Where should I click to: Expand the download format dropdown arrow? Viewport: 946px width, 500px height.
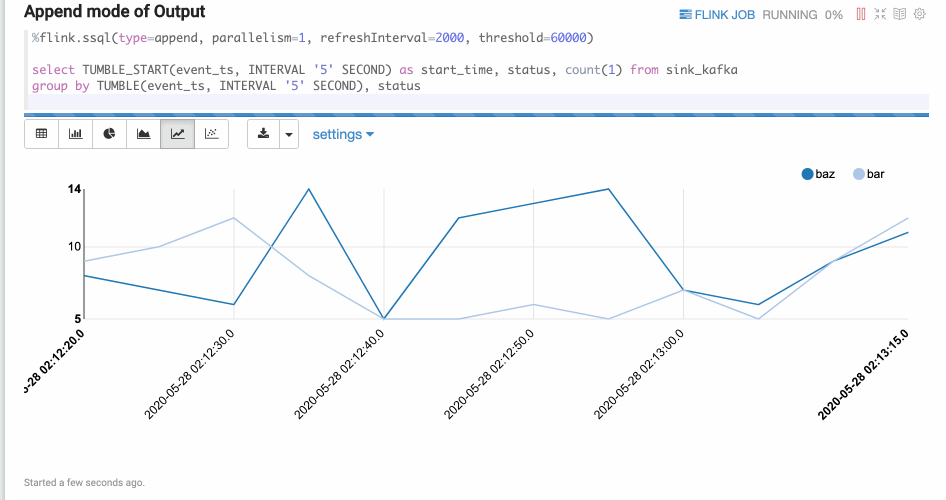(288, 134)
